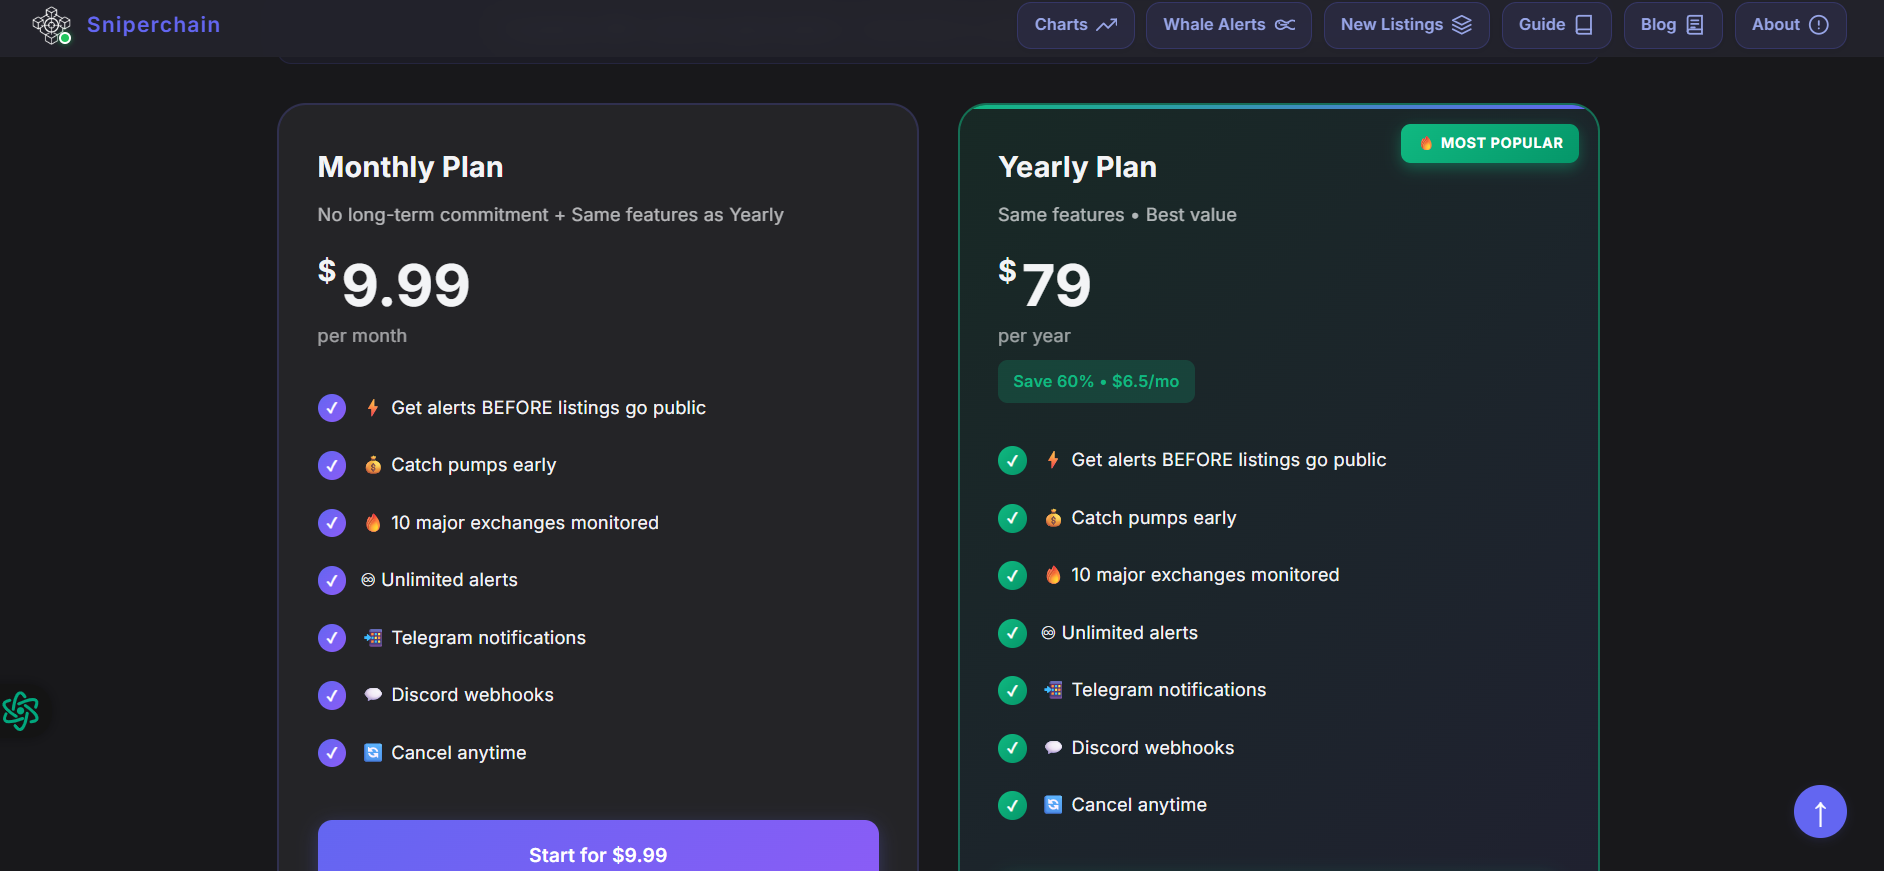Image resolution: width=1884 pixels, height=871 pixels.
Task: Click the atom icon on the left edge
Action: [x=21, y=712]
